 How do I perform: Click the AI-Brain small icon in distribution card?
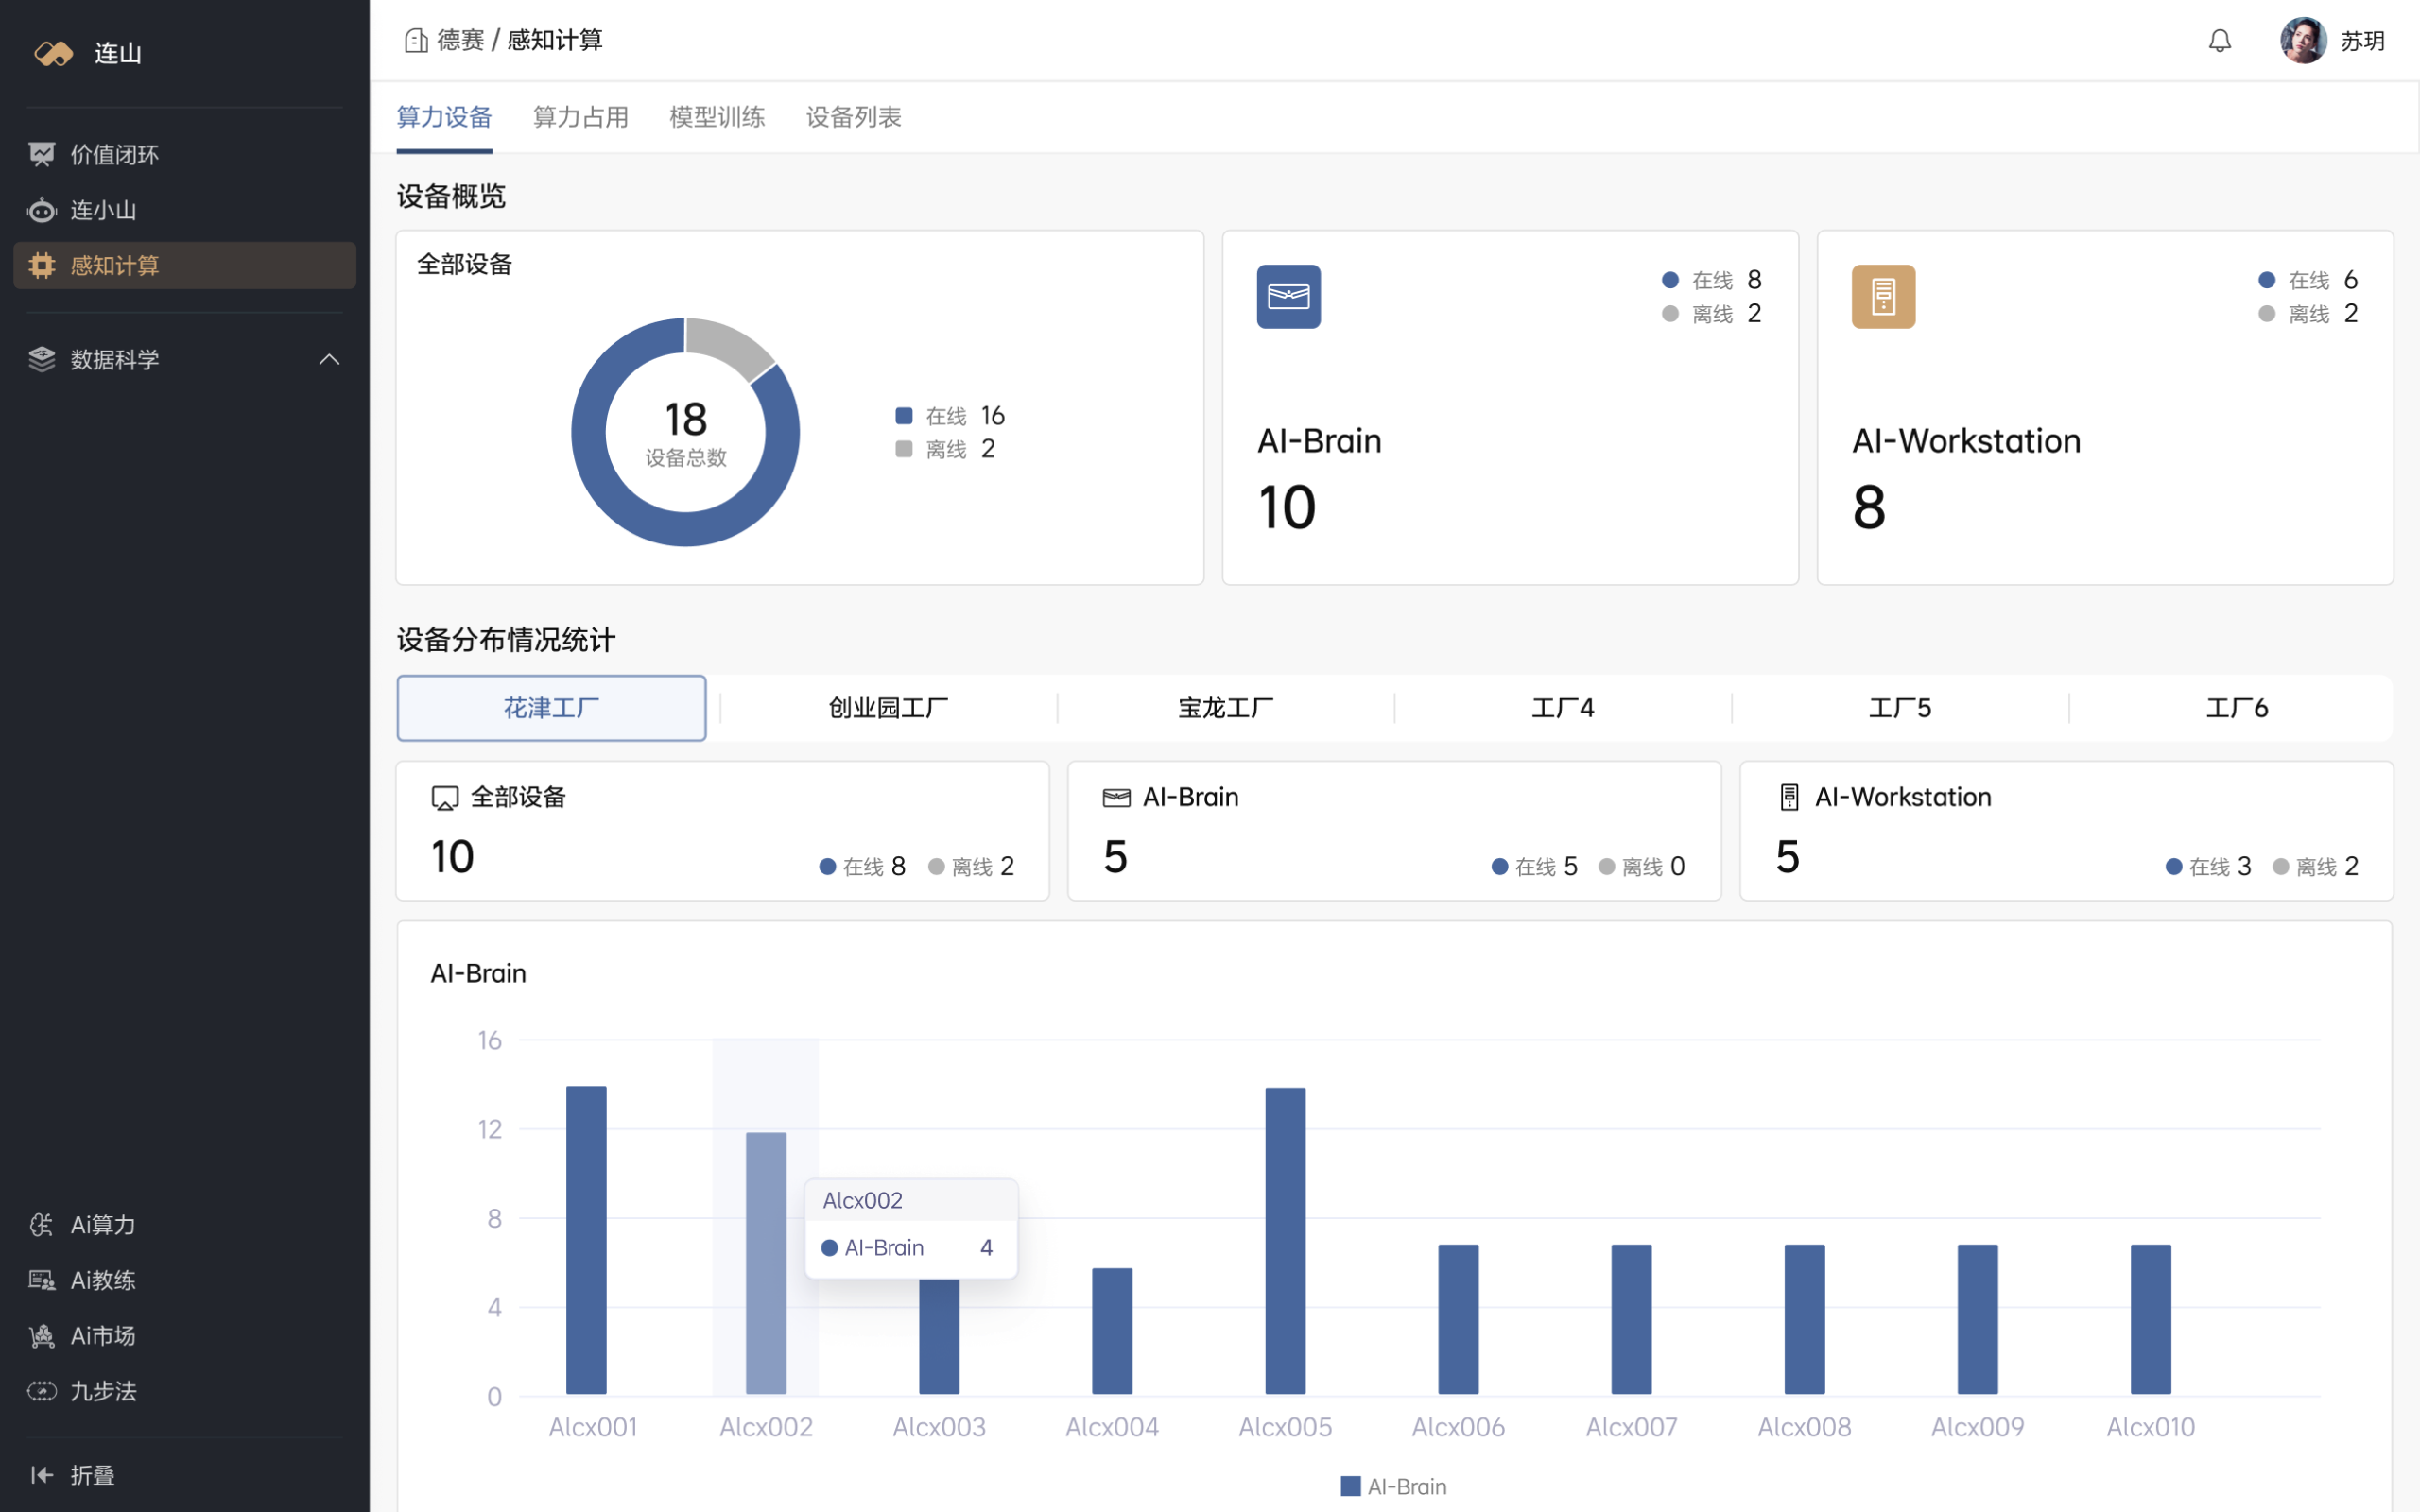1117,798
